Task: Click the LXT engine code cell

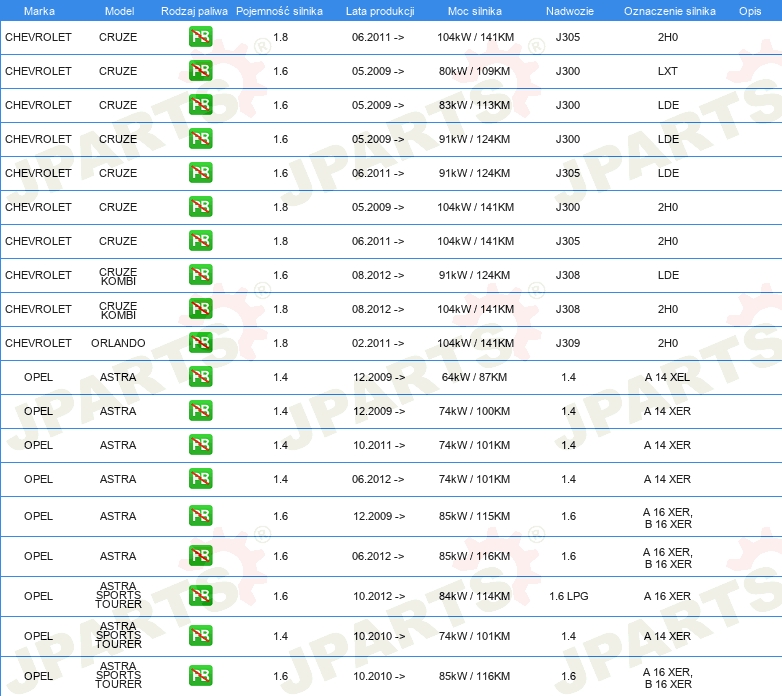Action: pyautogui.click(x=668, y=71)
